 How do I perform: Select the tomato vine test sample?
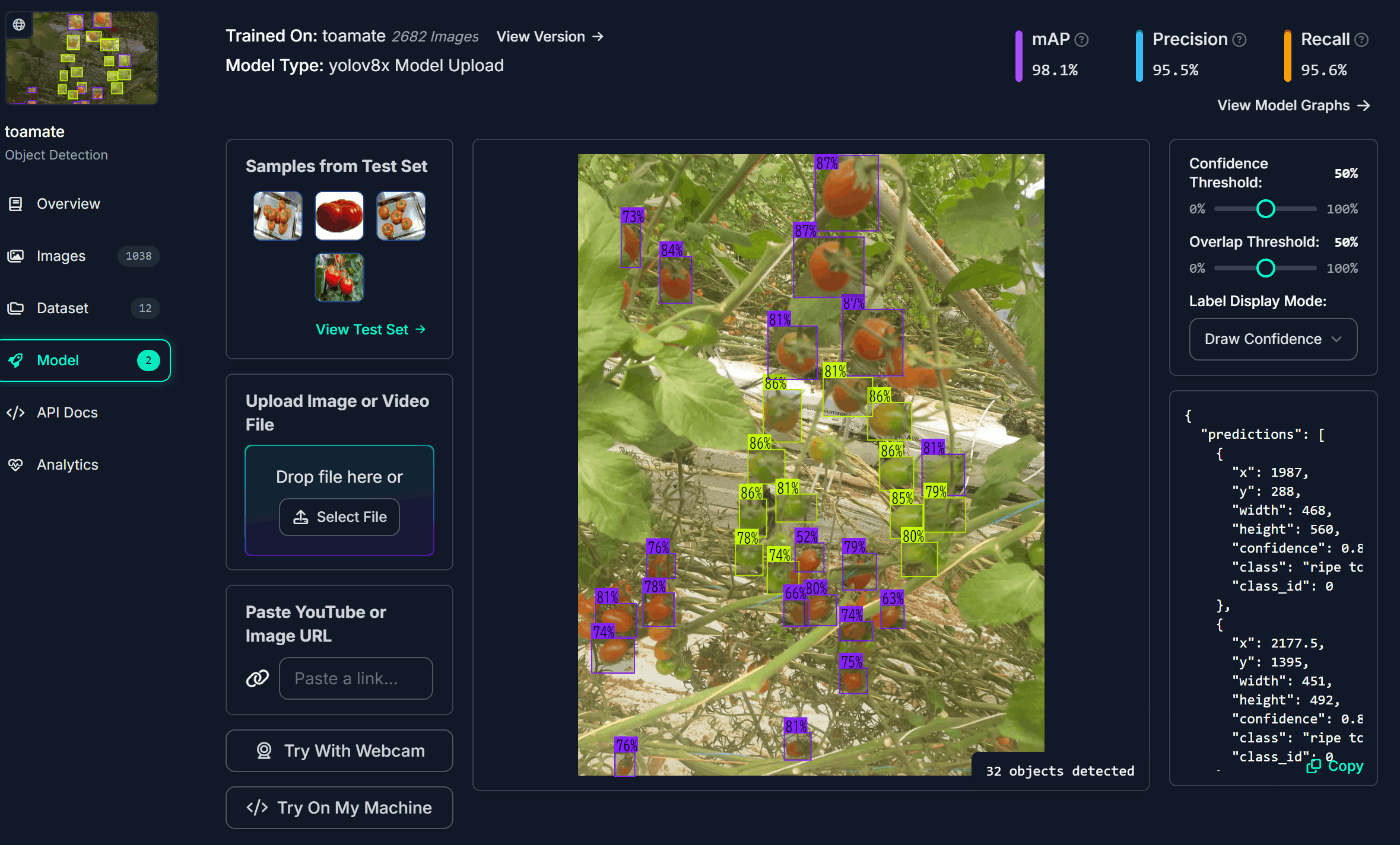click(339, 277)
